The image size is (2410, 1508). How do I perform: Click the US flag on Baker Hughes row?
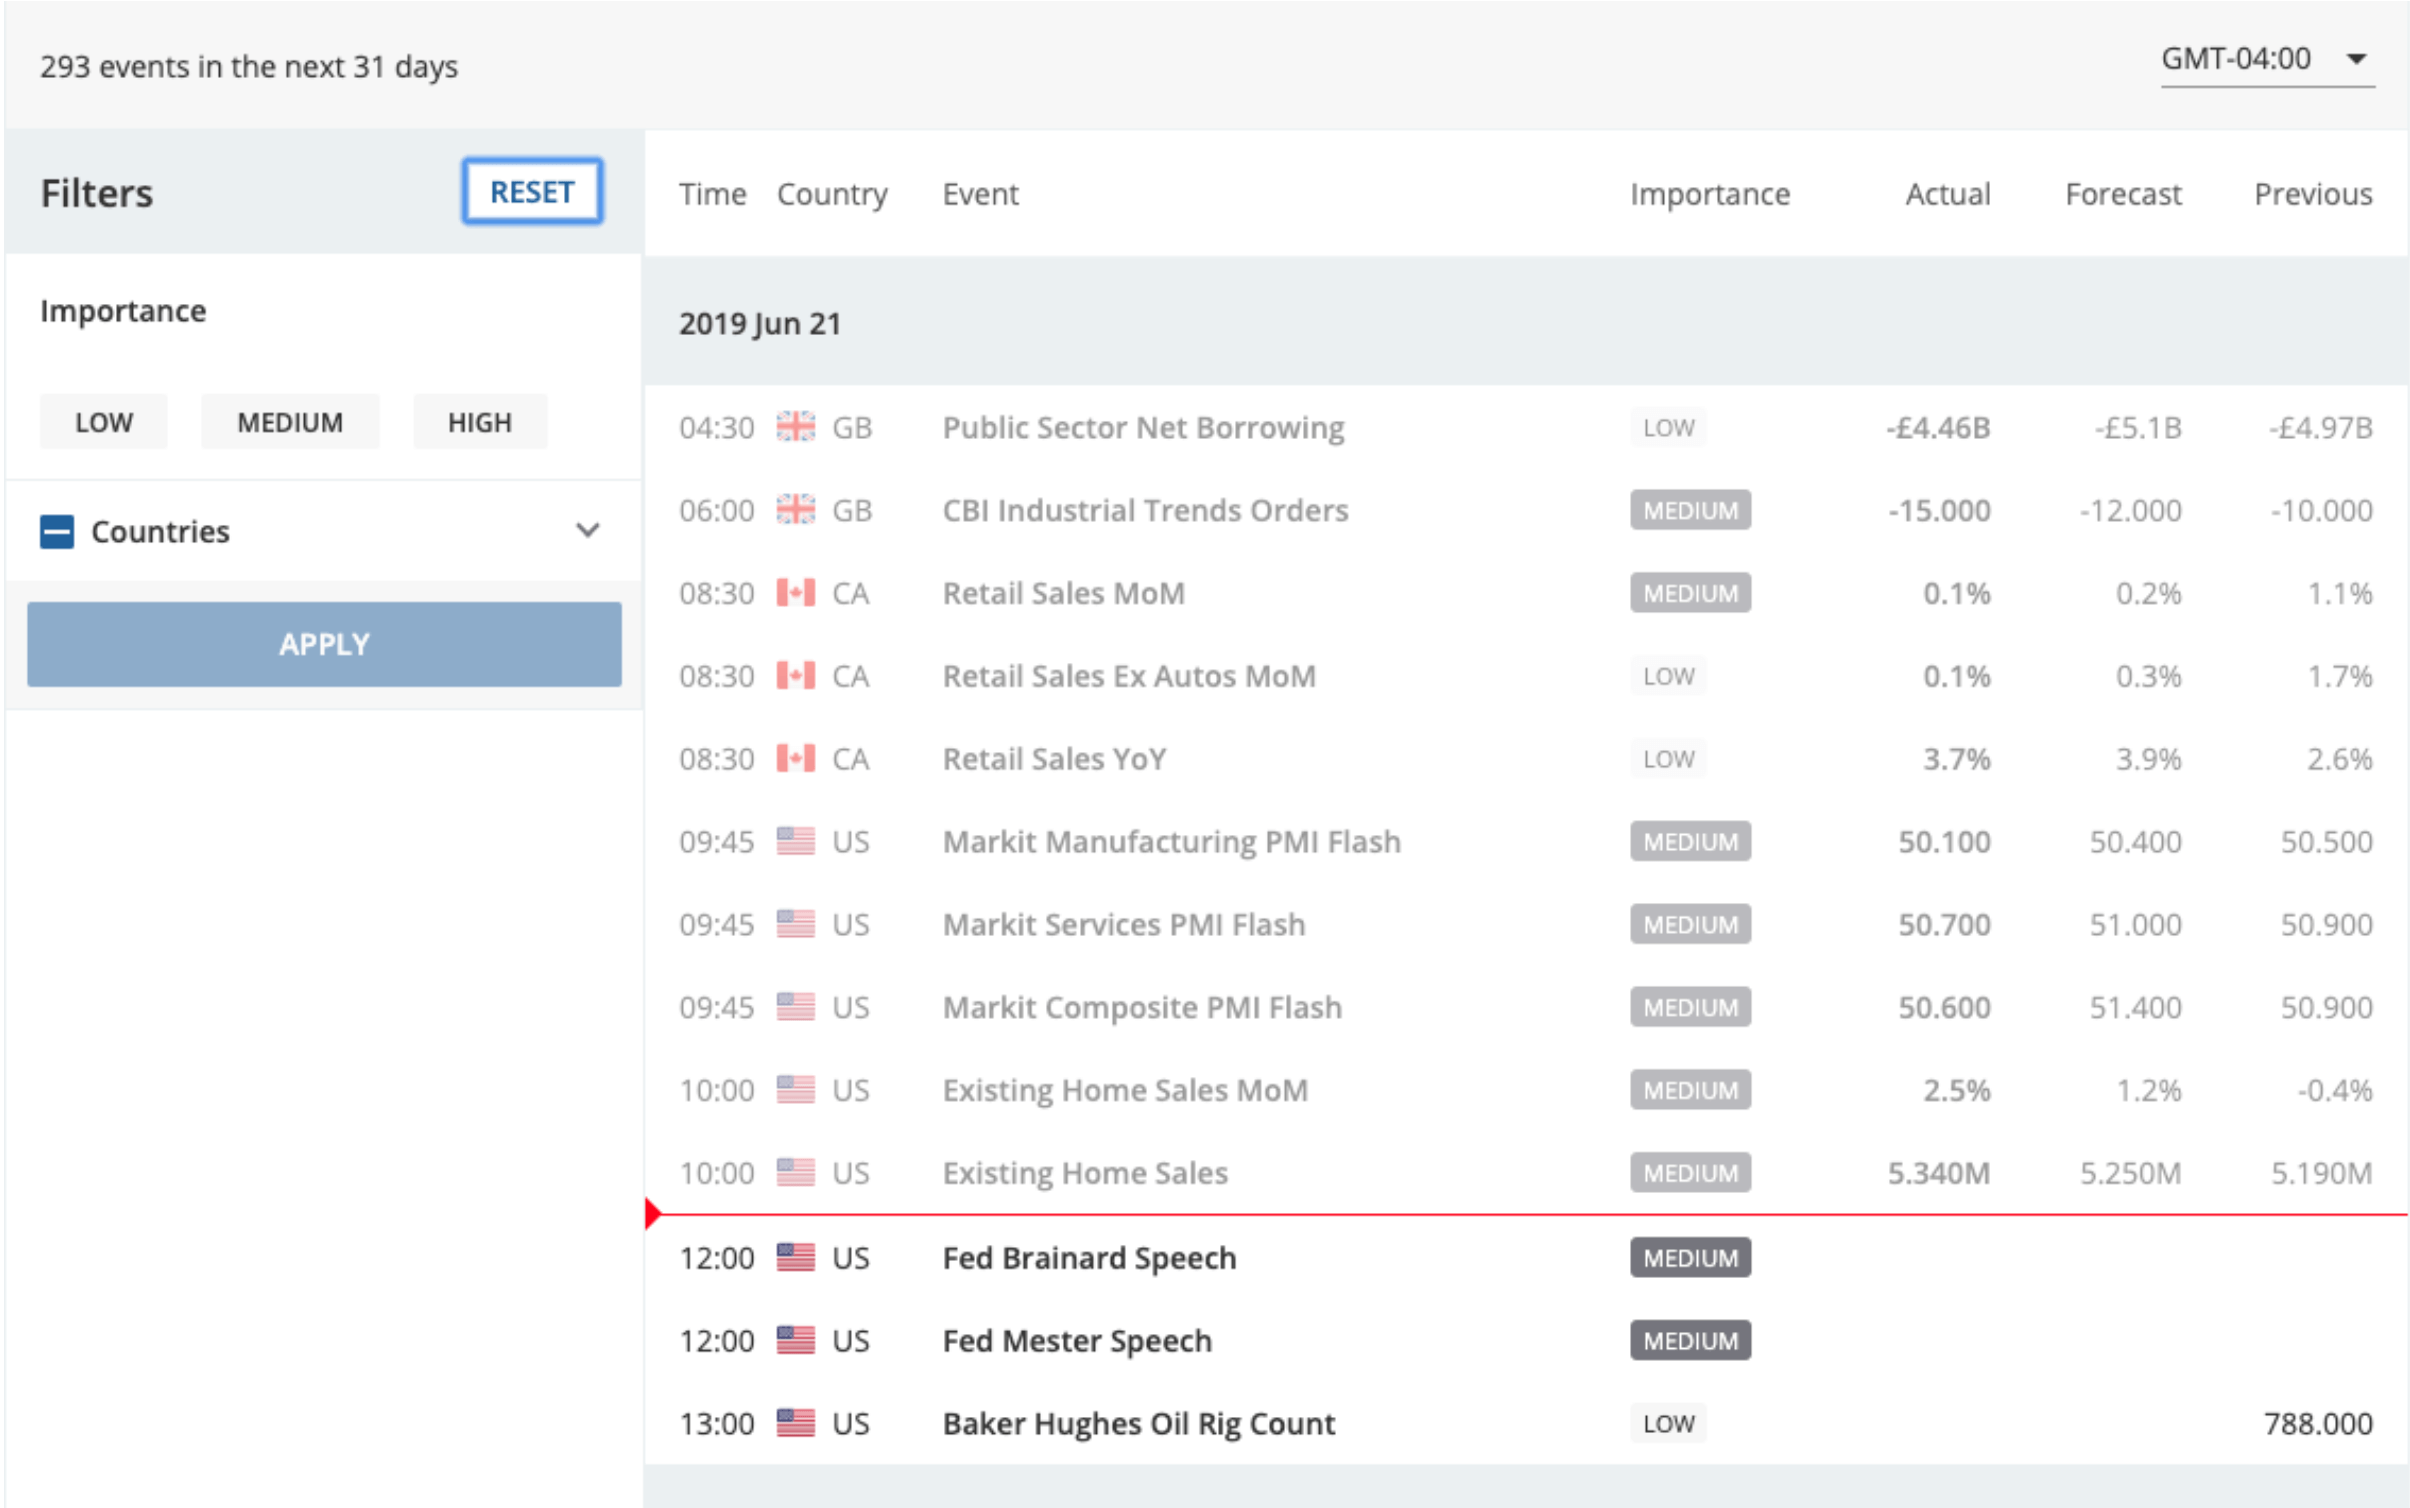click(x=795, y=1423)
